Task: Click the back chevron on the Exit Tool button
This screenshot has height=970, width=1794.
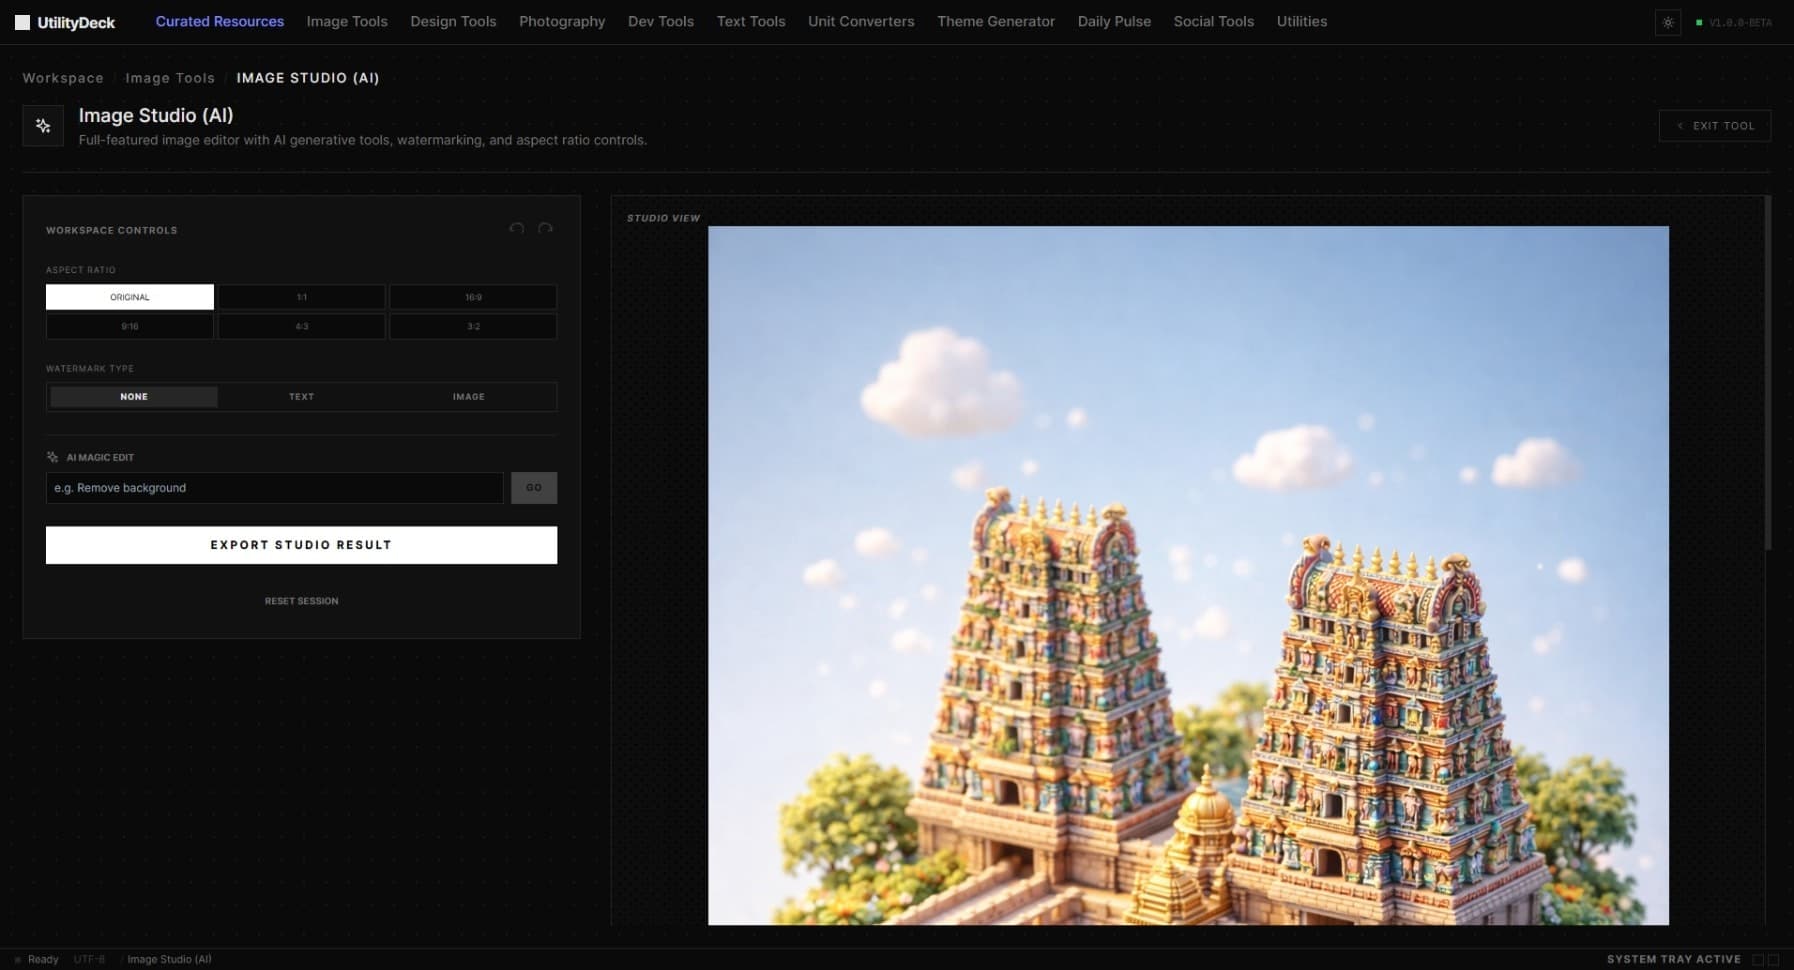Action: tap(1680, 125)
